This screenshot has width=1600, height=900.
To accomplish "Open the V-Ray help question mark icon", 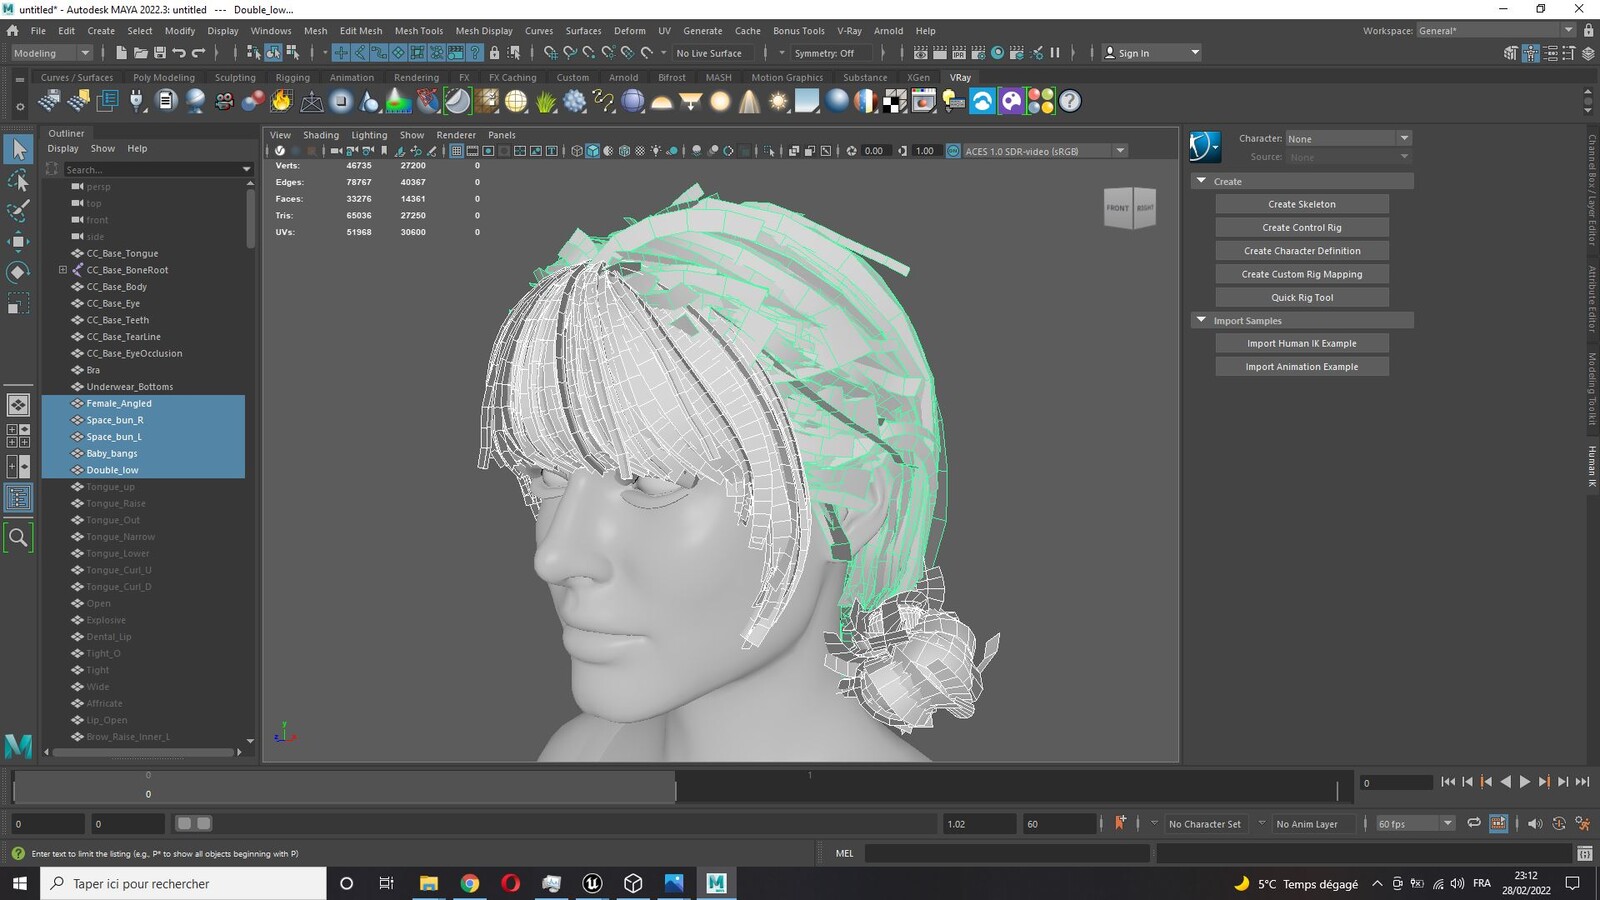I will coord(1070,101).
